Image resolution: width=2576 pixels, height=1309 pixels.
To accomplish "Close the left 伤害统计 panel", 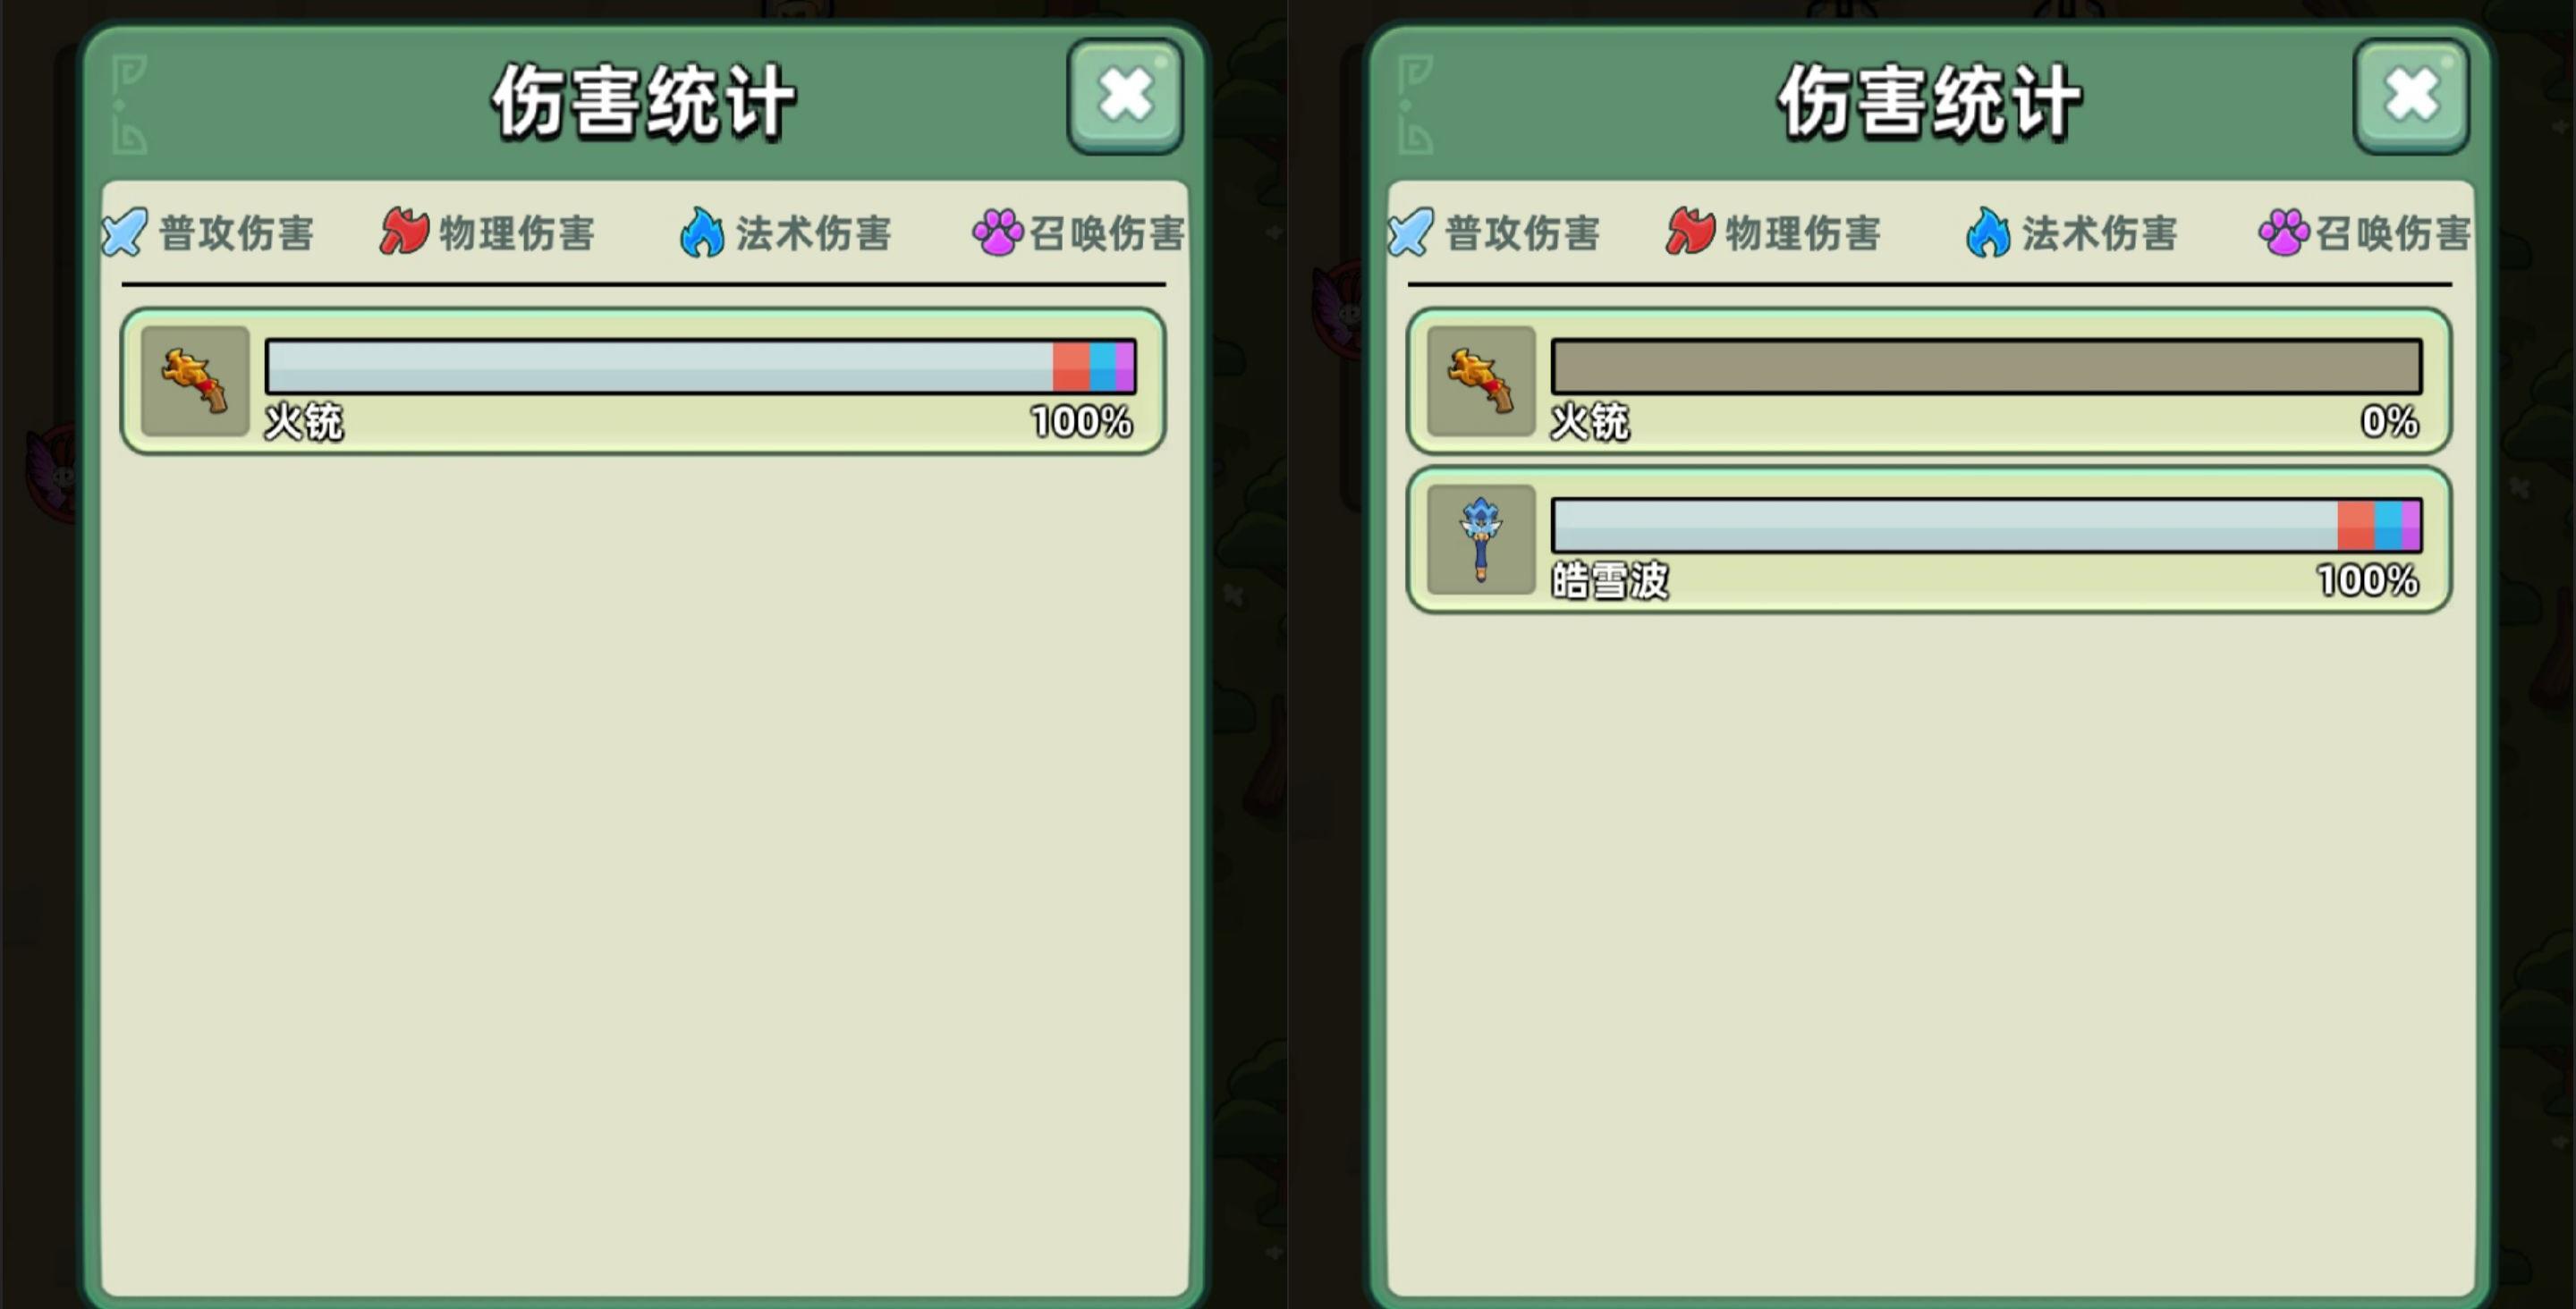I will click(x=1126, y=96).
